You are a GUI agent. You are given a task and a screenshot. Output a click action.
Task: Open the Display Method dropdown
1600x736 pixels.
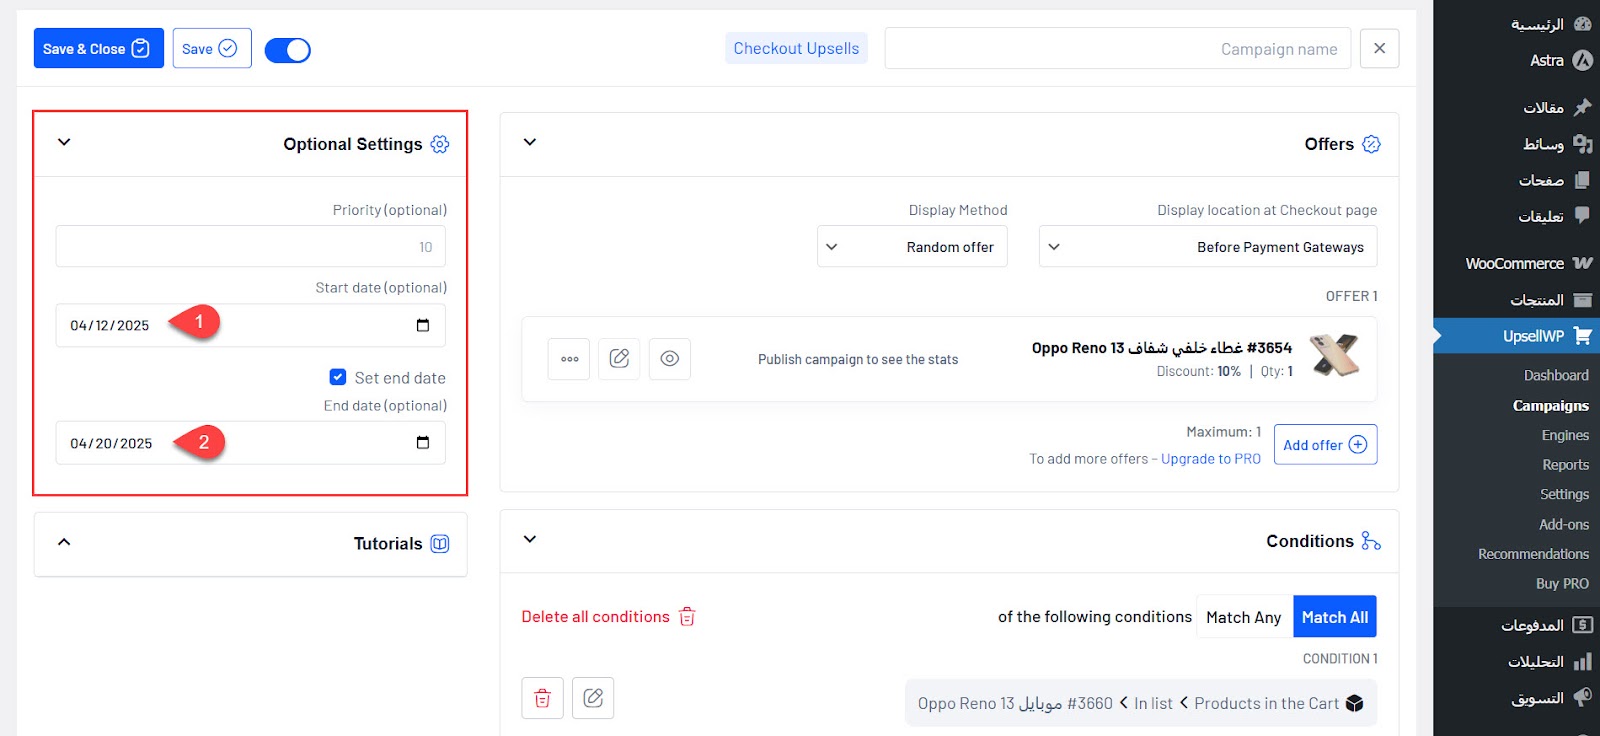click(912, 247)
